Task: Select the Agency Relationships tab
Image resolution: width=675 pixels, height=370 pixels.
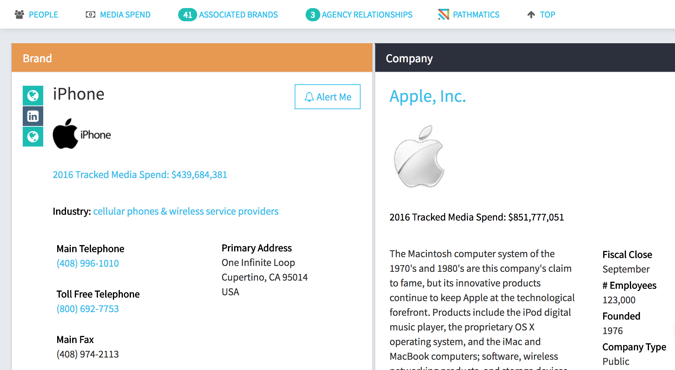Action: 367,15
